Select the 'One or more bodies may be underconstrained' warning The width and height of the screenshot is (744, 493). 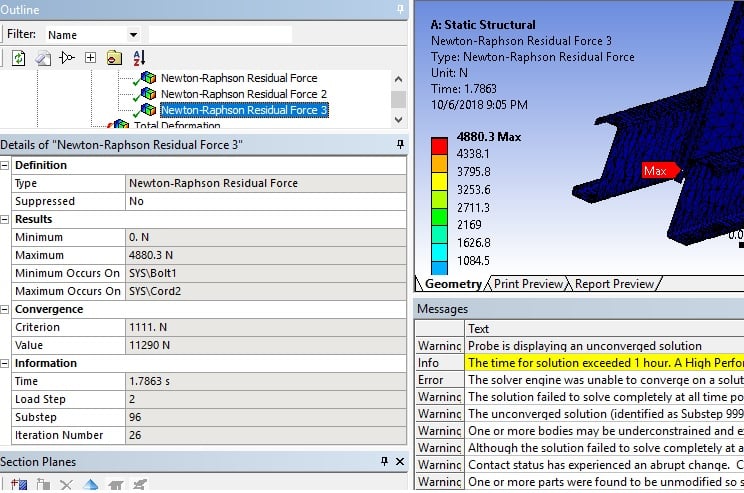point(604,431)
